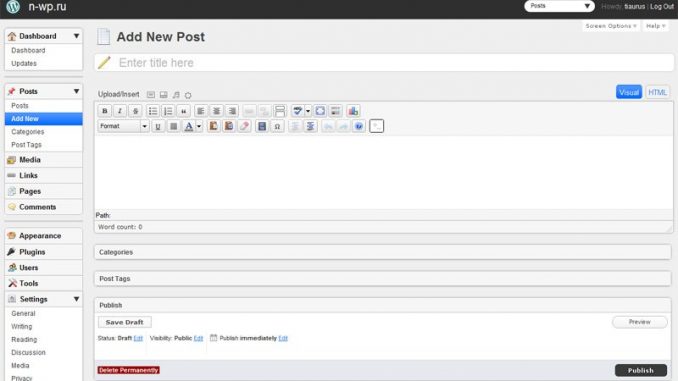Insert custom character omega icon
Image resolution: width=678 pixels, height=381 pixels.
coord(277,126)
